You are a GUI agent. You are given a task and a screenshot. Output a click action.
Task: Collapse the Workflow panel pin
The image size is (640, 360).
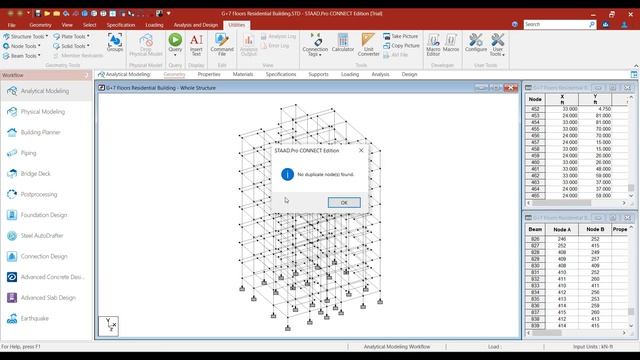coord(86,75)
